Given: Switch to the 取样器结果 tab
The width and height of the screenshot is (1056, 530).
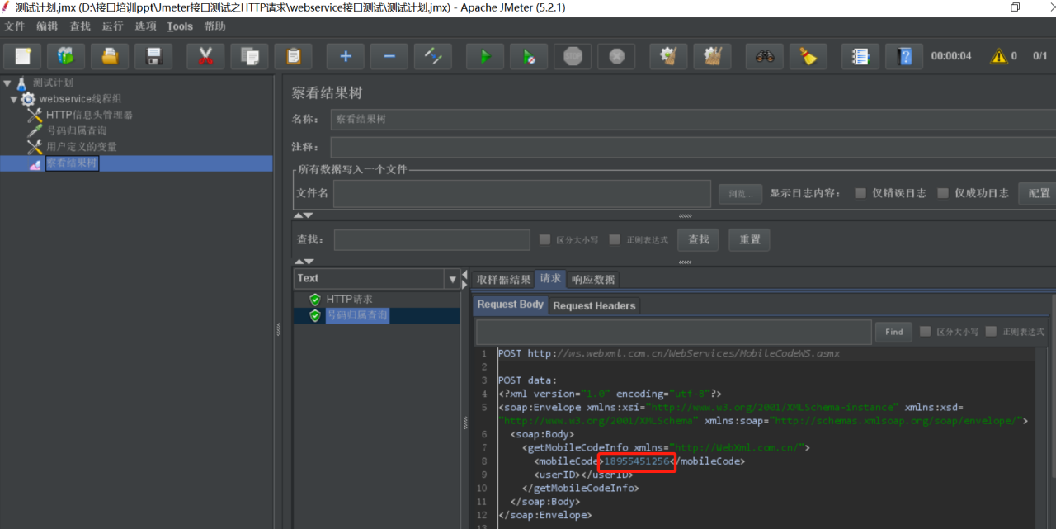Looking at the screenshot, I should (x=503, y=279).
